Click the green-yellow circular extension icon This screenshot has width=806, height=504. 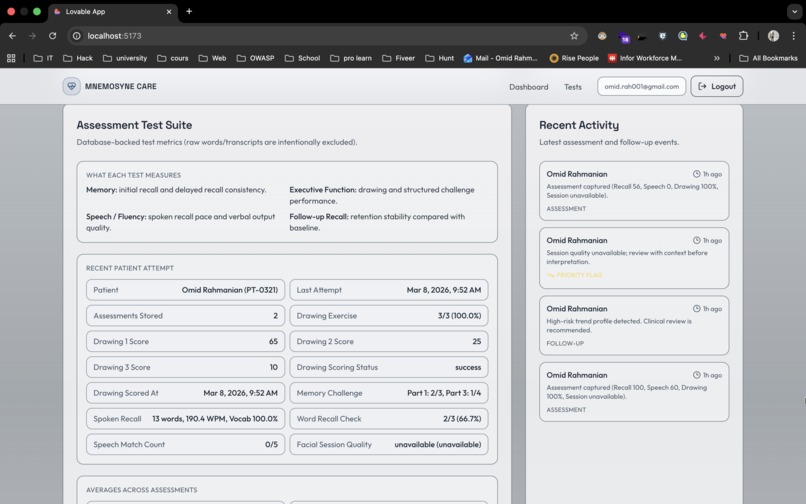pyautogui.click(x=683, y=36)
